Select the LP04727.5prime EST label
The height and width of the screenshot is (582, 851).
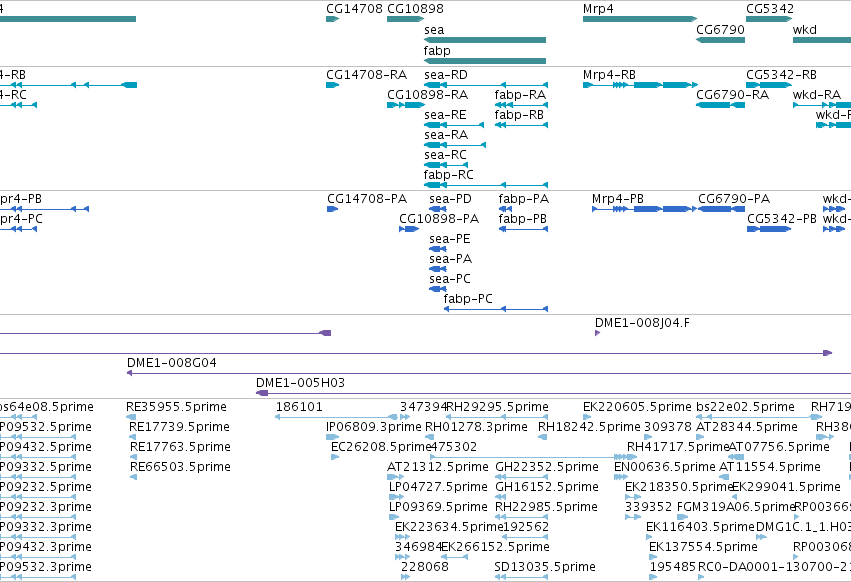(x=438, y=487)
